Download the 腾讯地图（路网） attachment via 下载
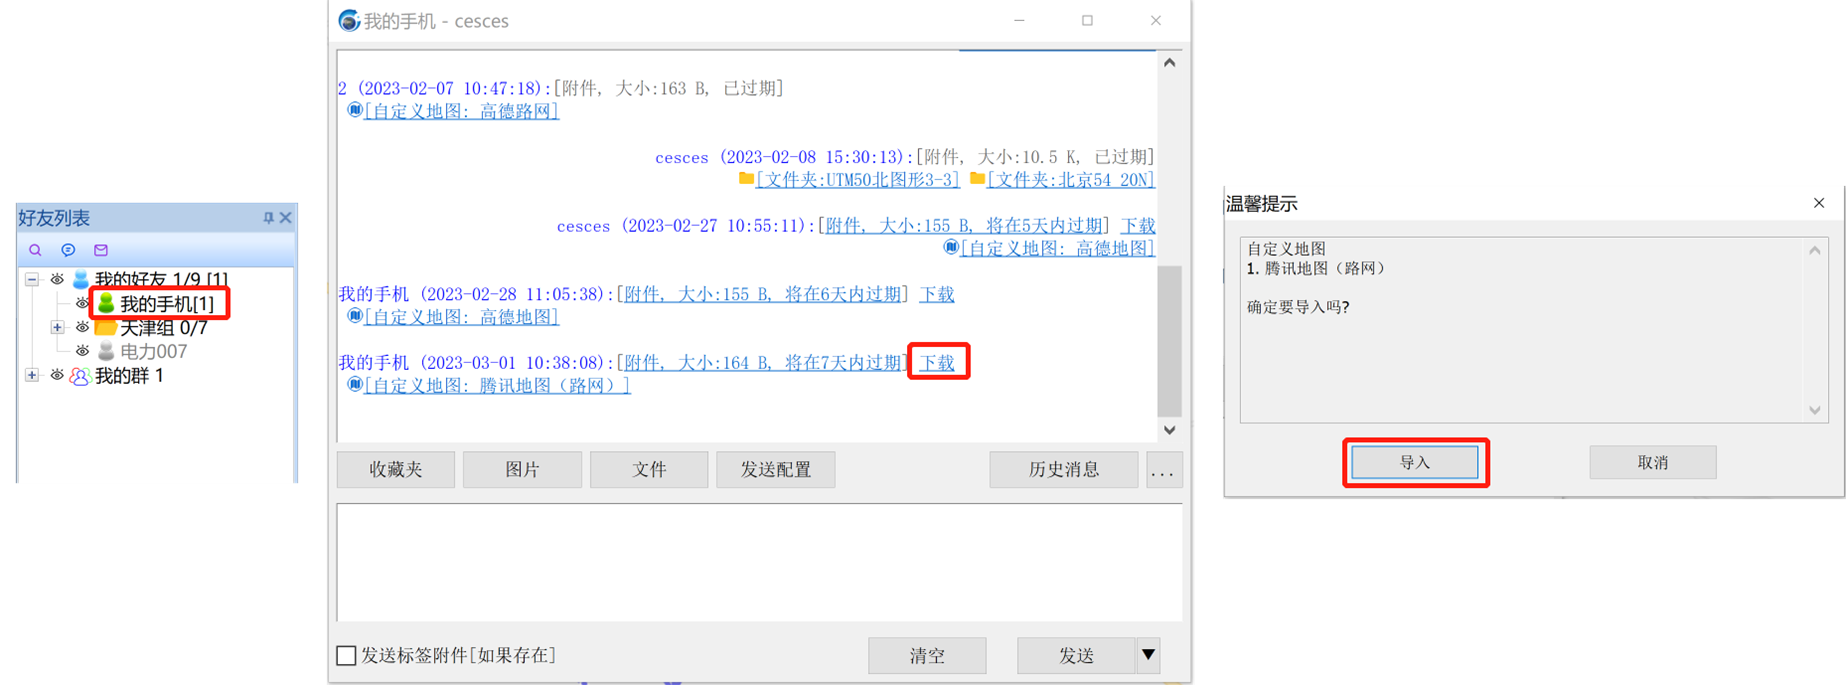 [937, 362]
